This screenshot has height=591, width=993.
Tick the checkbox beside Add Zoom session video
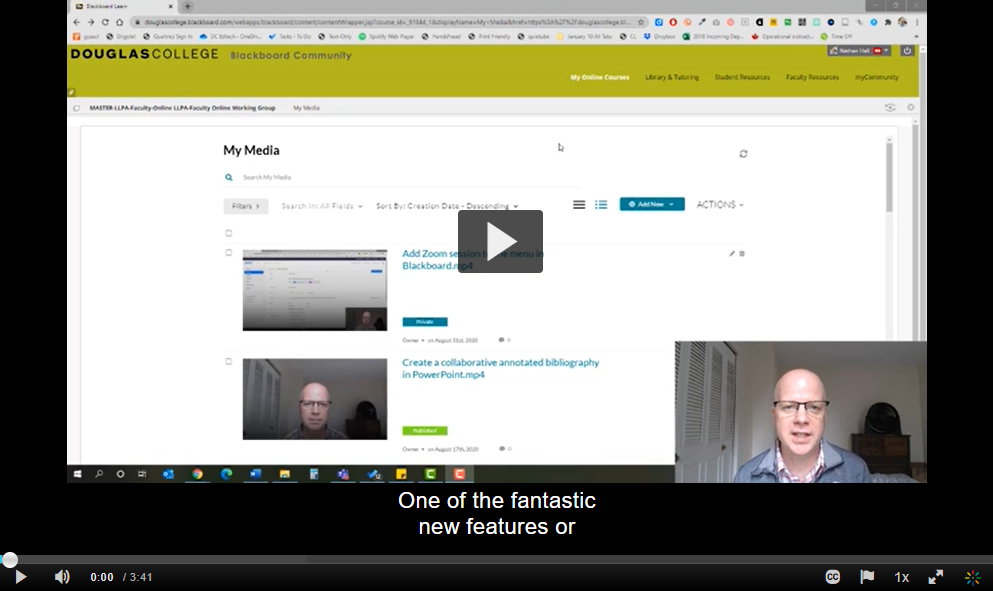[229, 253]
